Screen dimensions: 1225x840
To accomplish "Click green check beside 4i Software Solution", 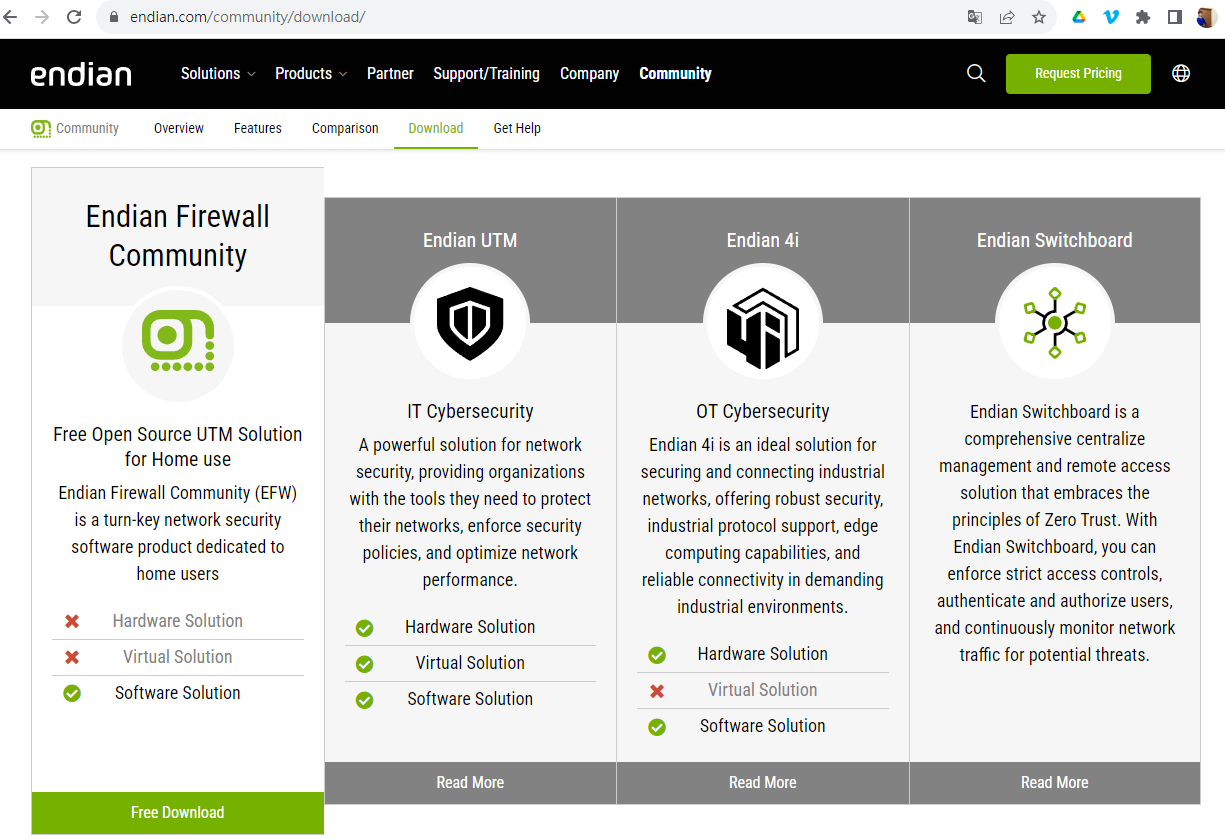I will click(x=657, y=727).
